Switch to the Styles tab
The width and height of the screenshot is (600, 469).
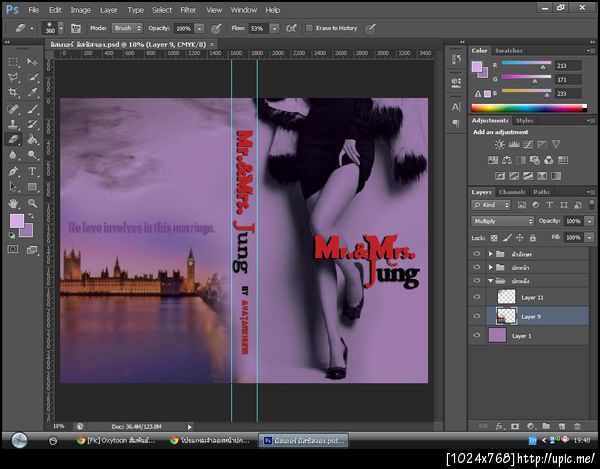[525, 121]
